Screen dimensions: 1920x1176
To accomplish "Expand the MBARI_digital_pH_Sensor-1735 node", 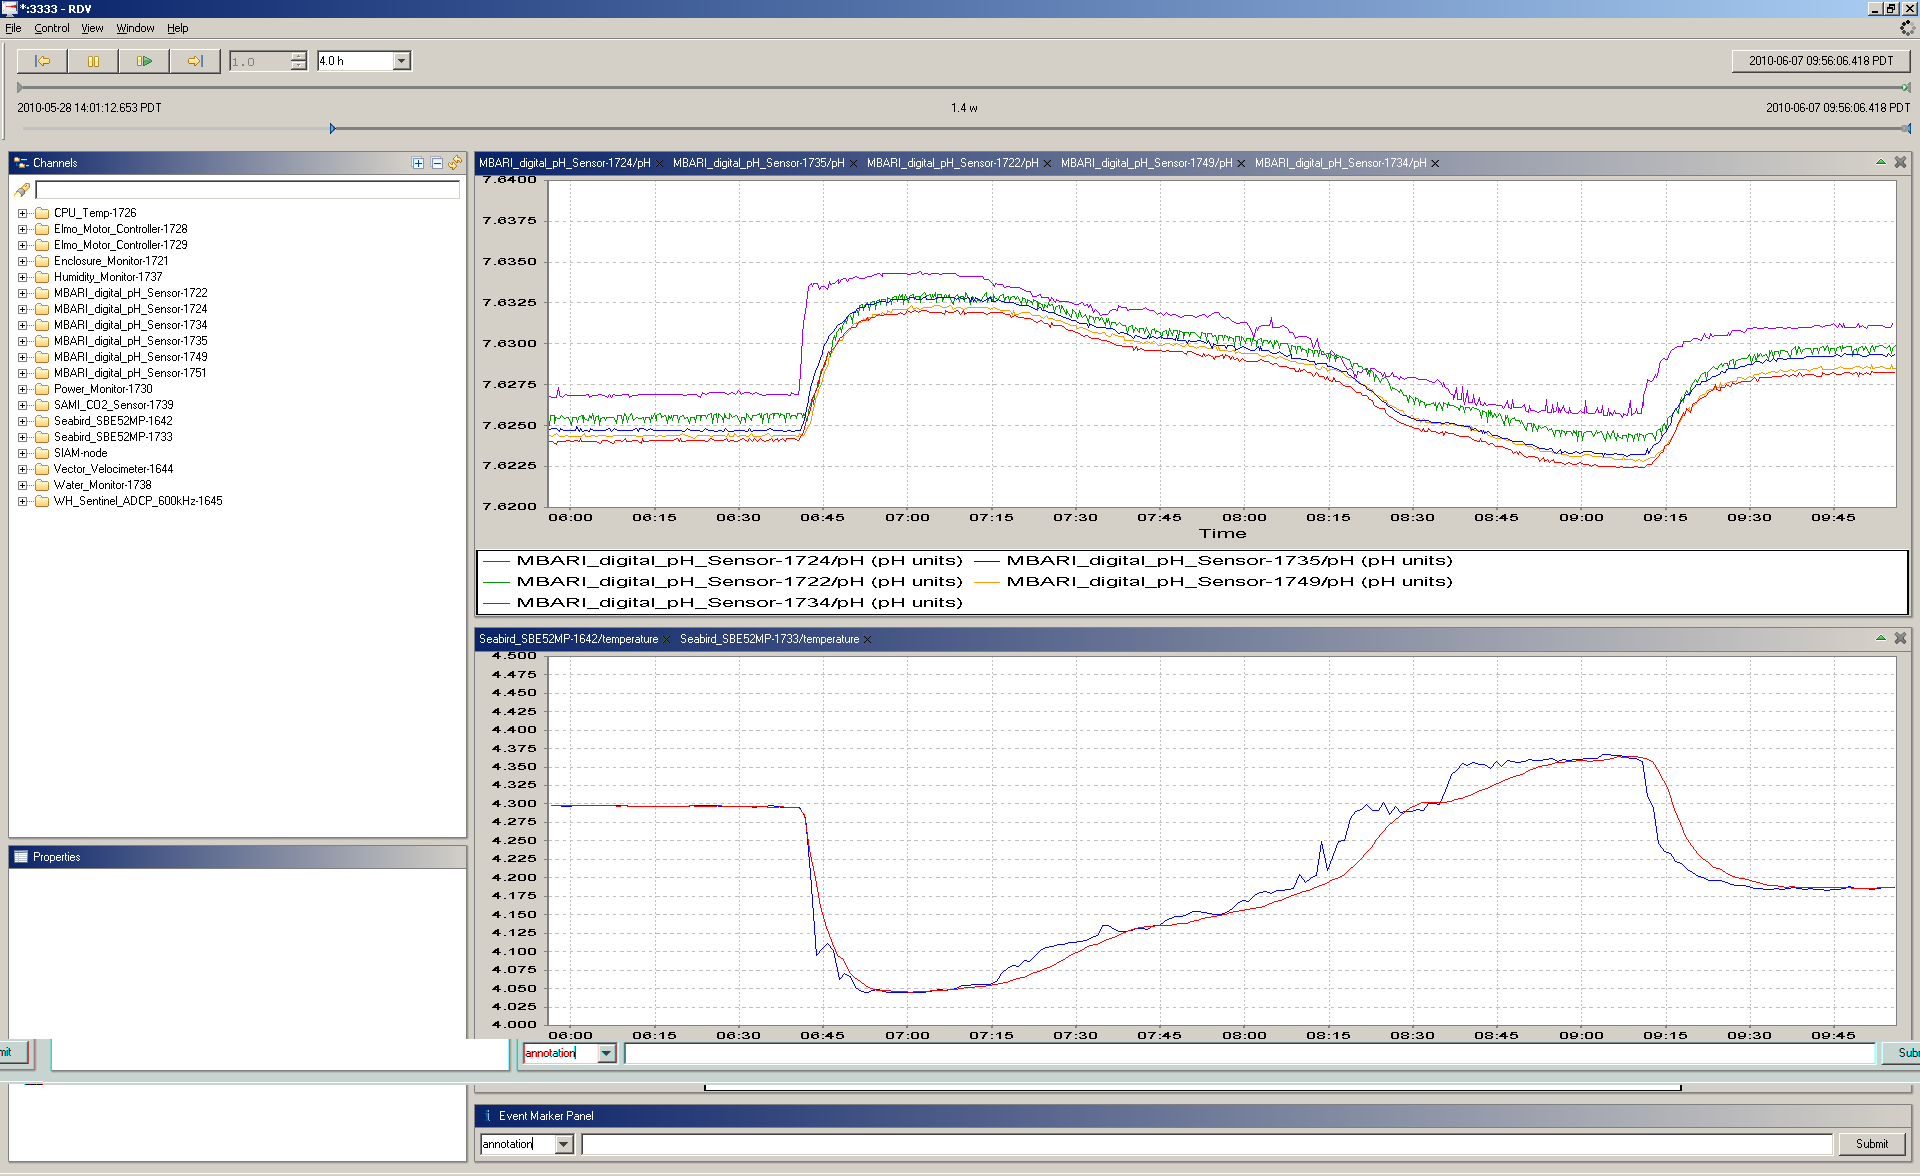I will coord(22,341).
